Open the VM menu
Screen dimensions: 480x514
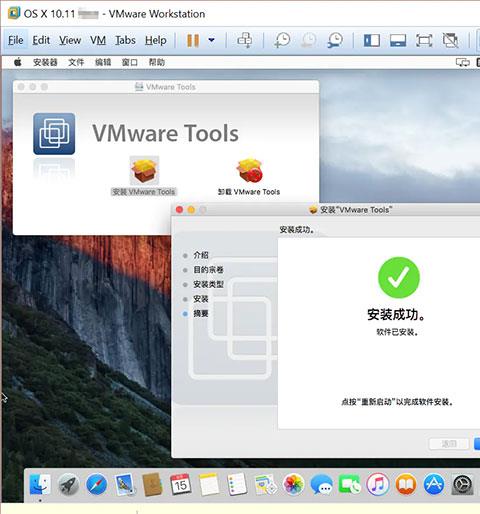98,40
